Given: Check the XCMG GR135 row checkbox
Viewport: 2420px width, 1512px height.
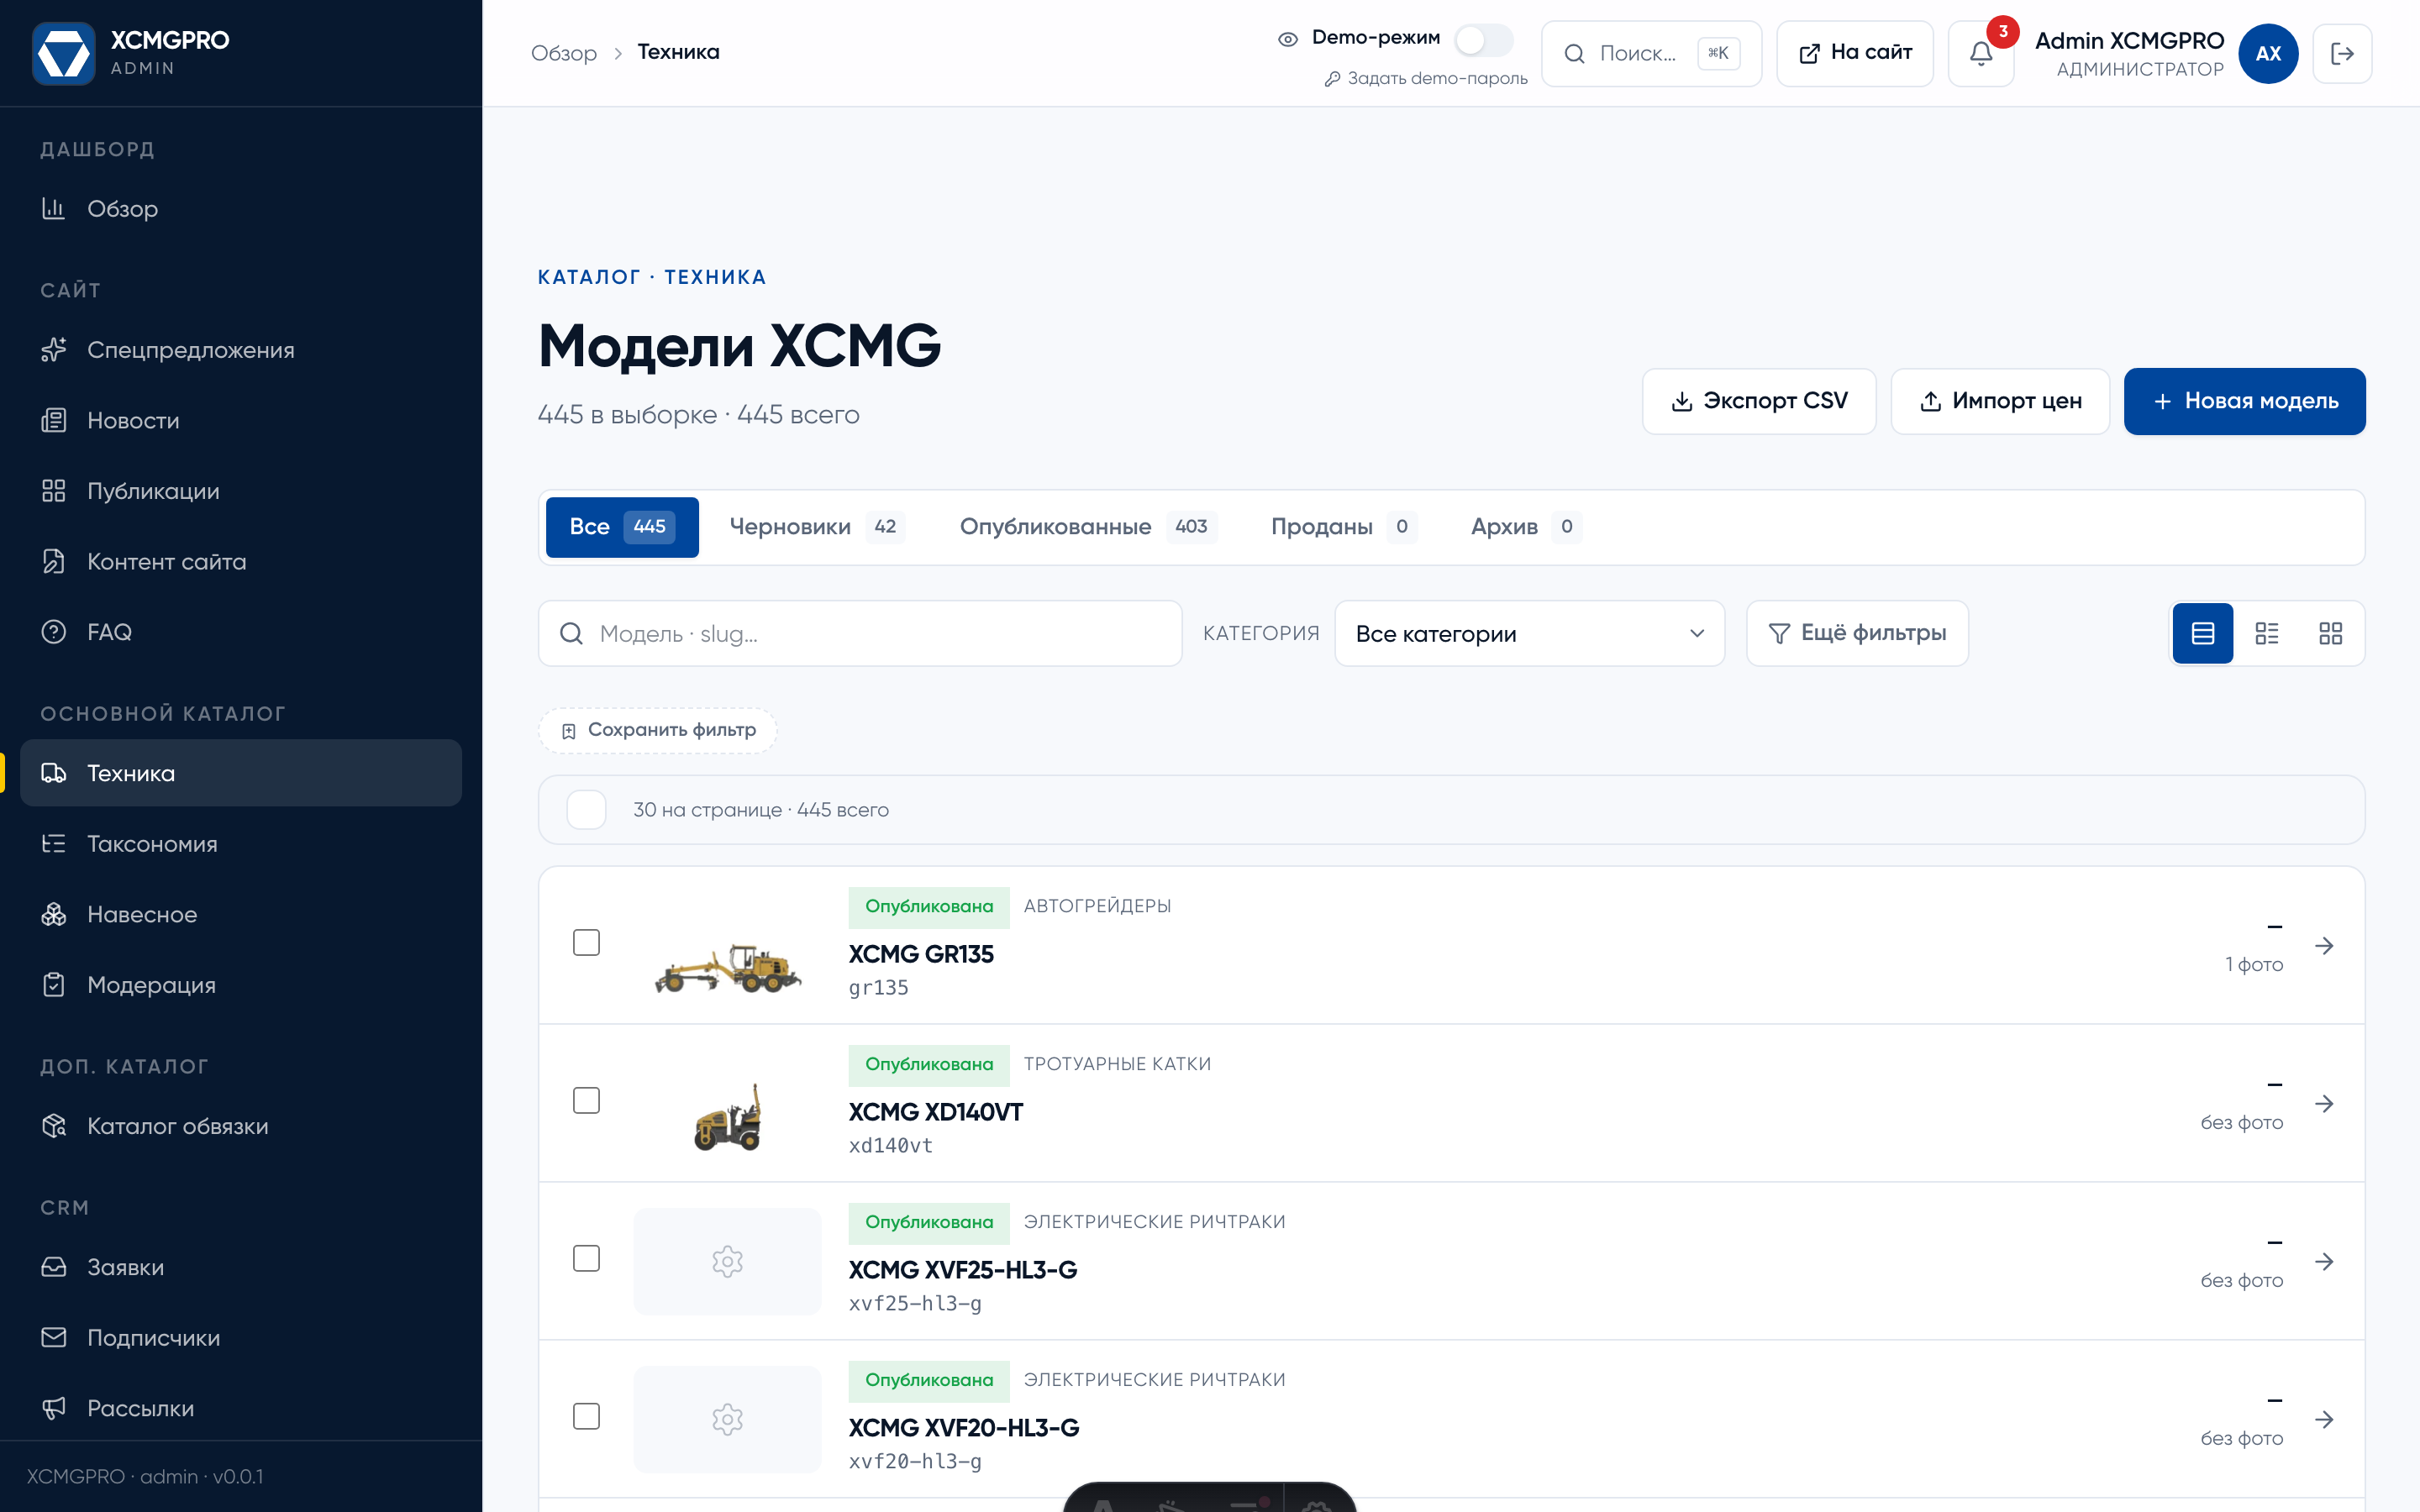Looking at the screenshot, I should pos(586,942).
